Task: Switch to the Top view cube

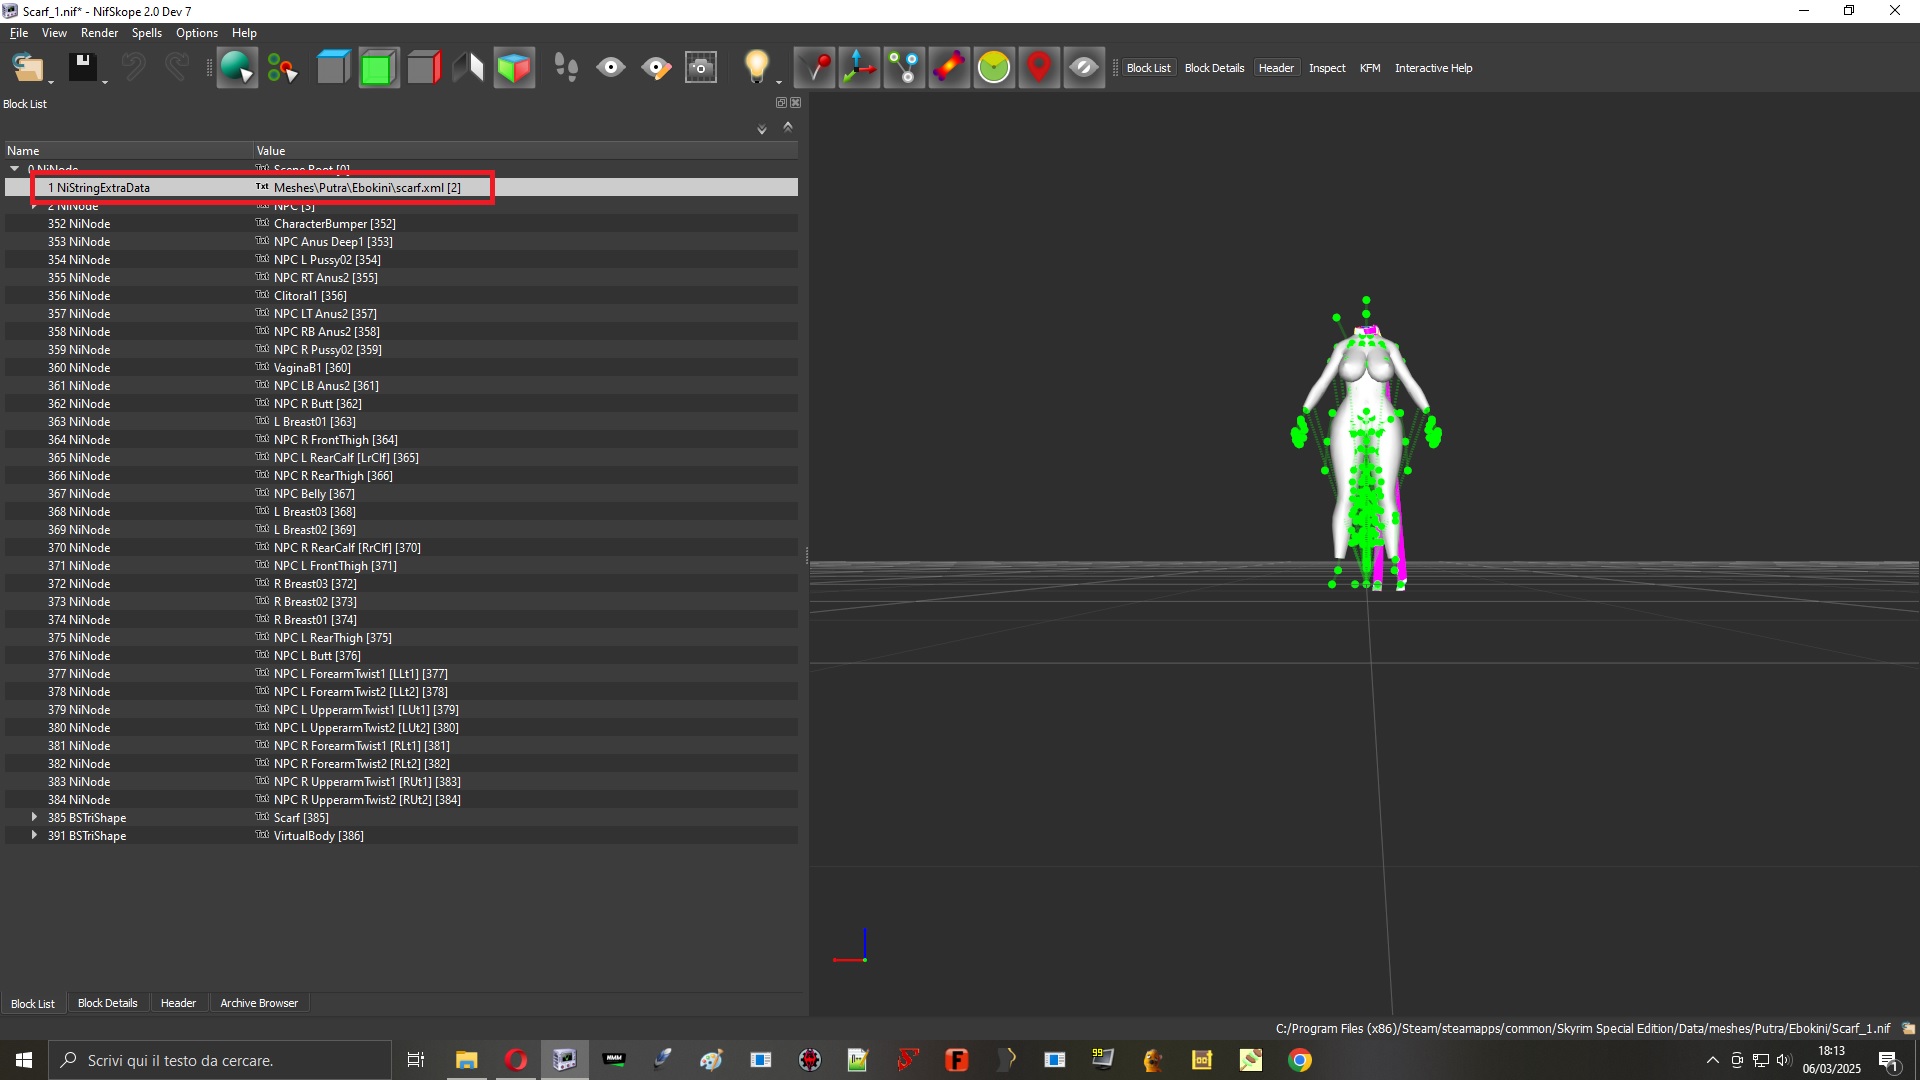Action: point(333,68)
